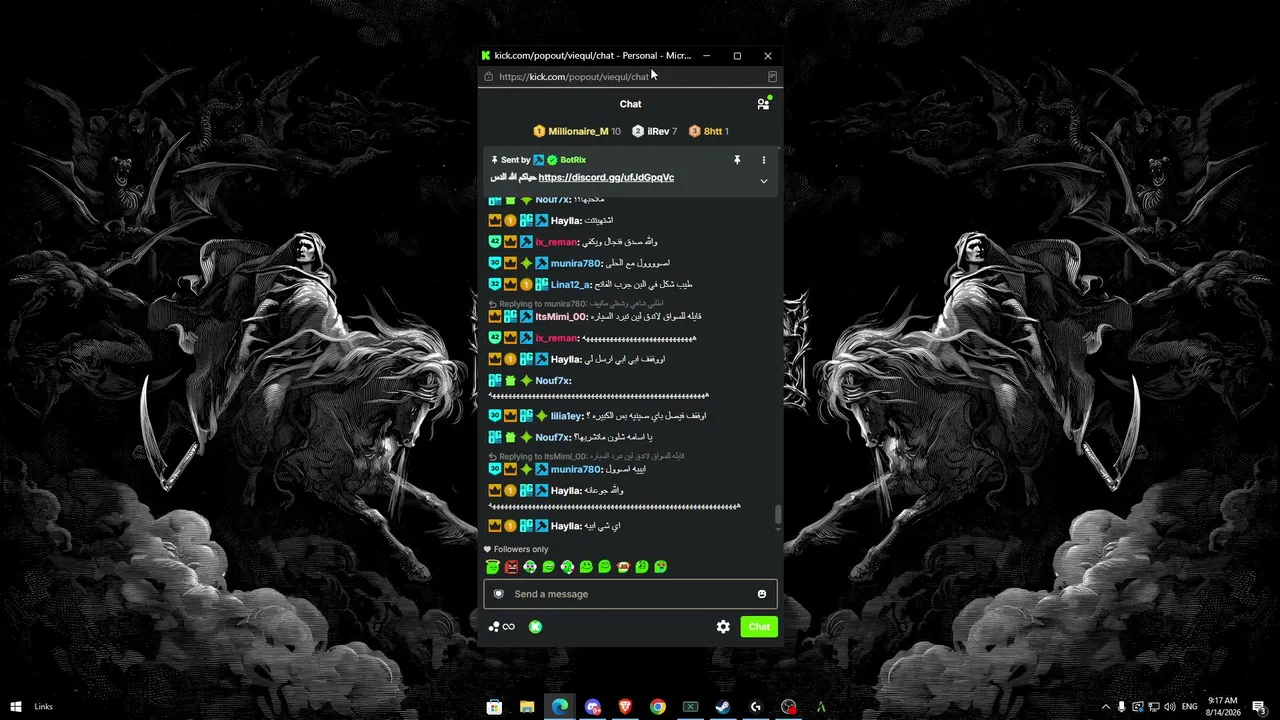Focus the Send a message field

click(630, 594)
